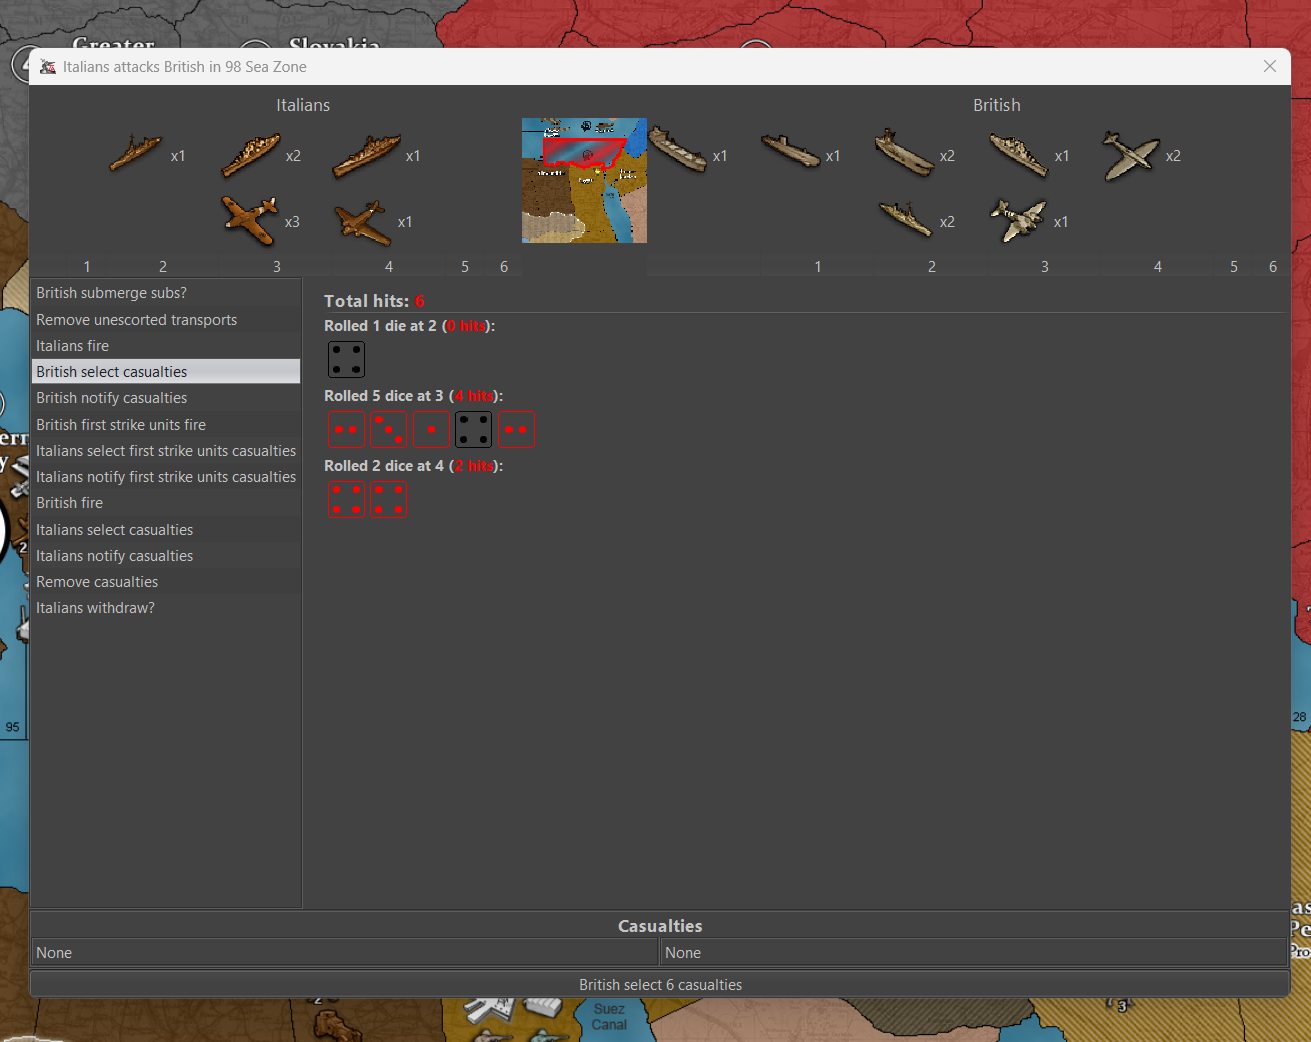Click the Italian fighter plane icon marked x3
This screenshot has height=1042, width=1311.
coord(250,221)
